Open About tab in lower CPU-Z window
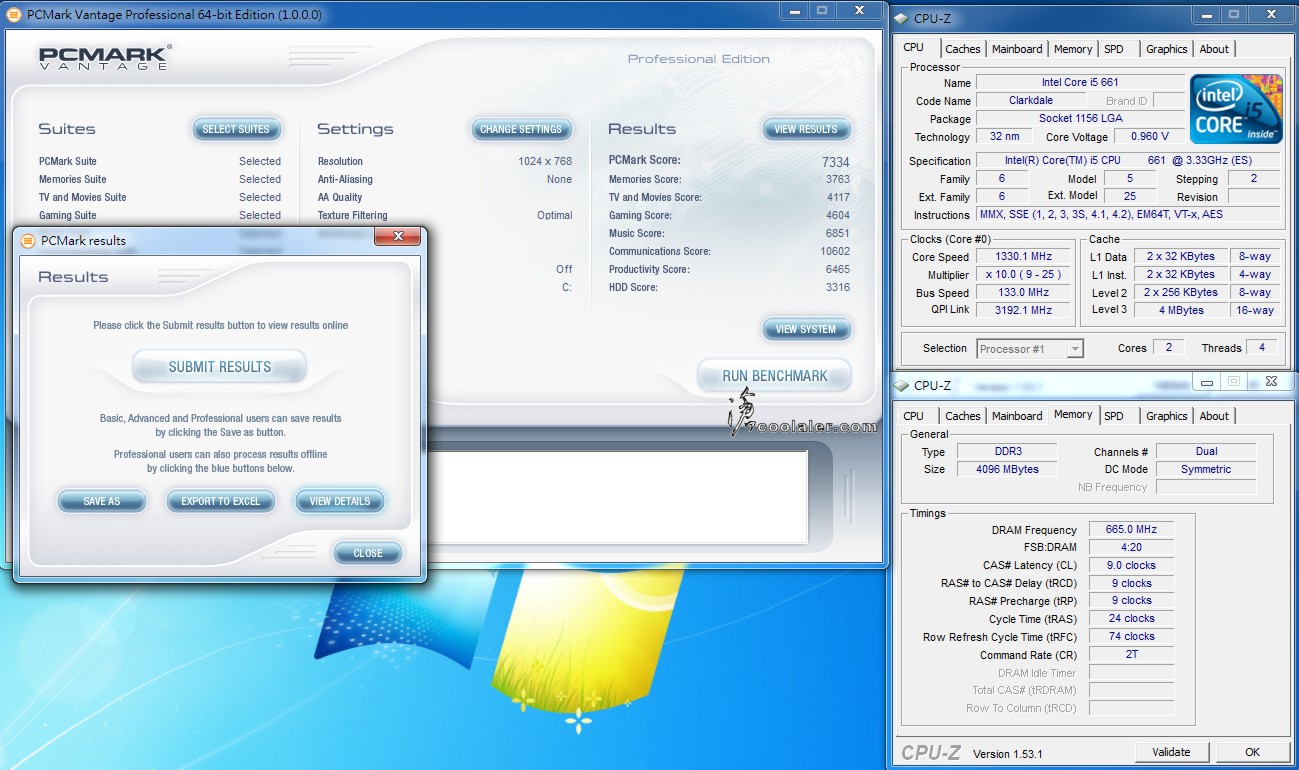 click(1214, 416)
